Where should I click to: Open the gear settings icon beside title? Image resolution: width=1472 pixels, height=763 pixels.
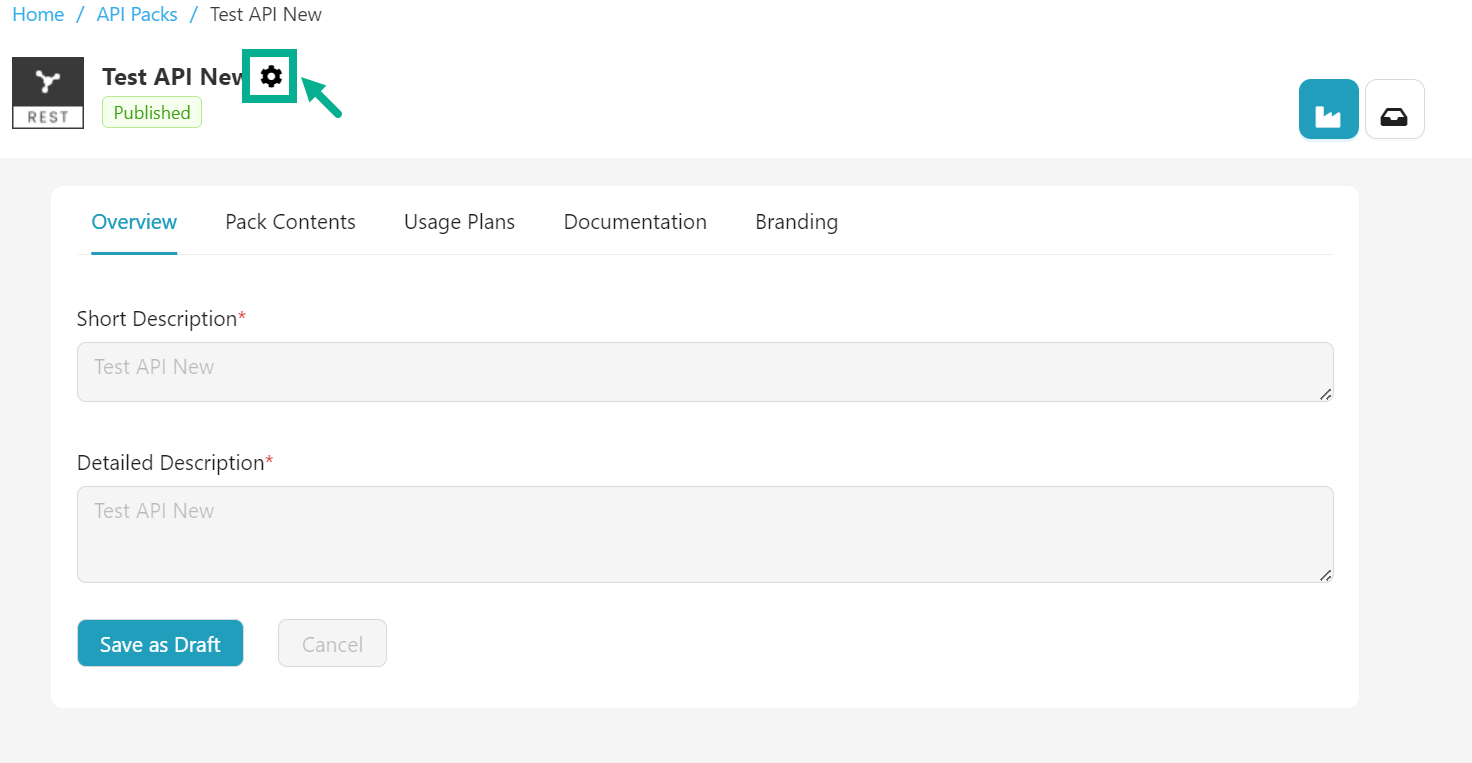click(x=271, y=76)
